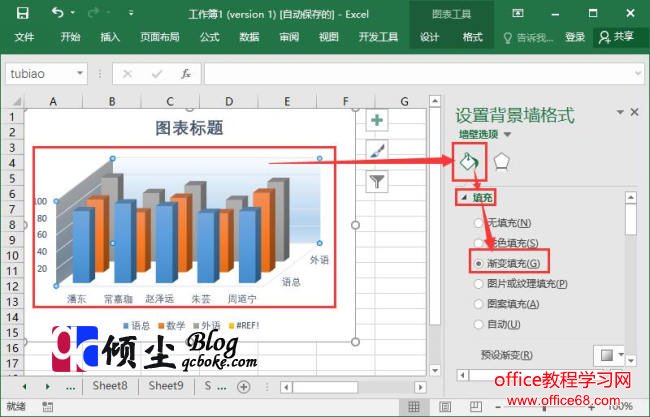Click the Chart Elements plus button
This screenshot has height=417, width=650.
[x=377, y=120]
